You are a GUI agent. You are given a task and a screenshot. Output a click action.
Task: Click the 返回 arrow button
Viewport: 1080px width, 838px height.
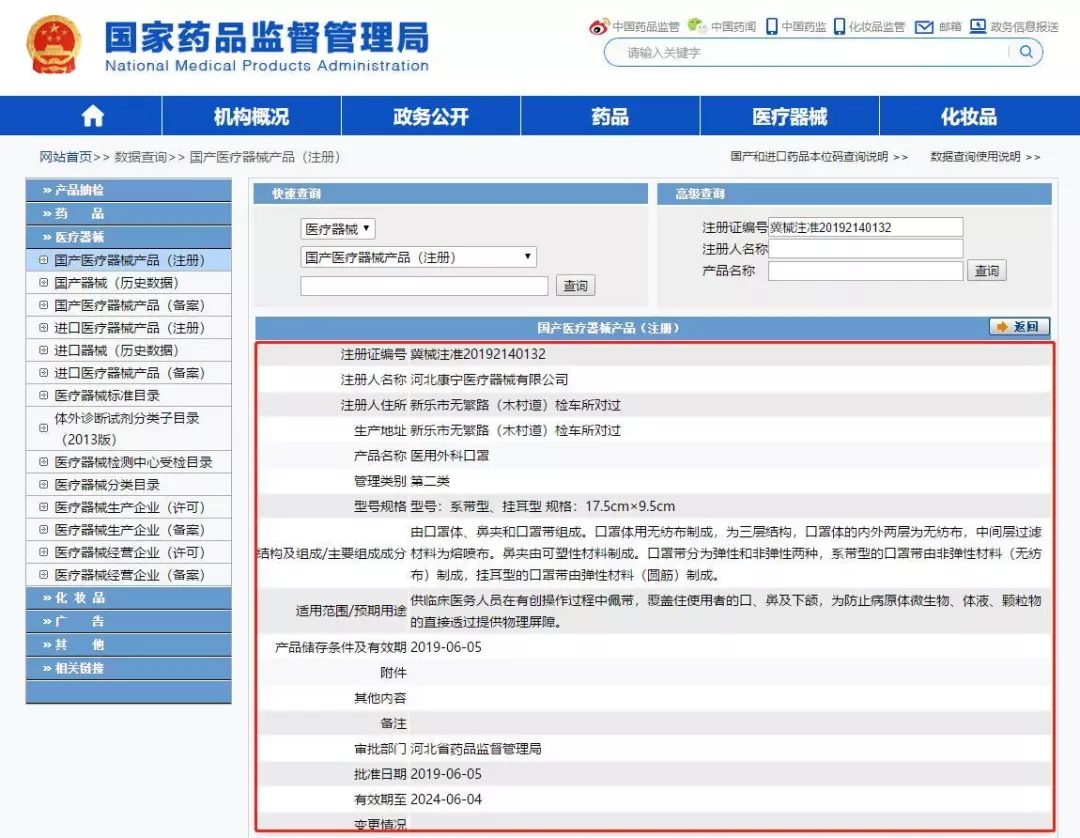click(x=1019, y=326)
